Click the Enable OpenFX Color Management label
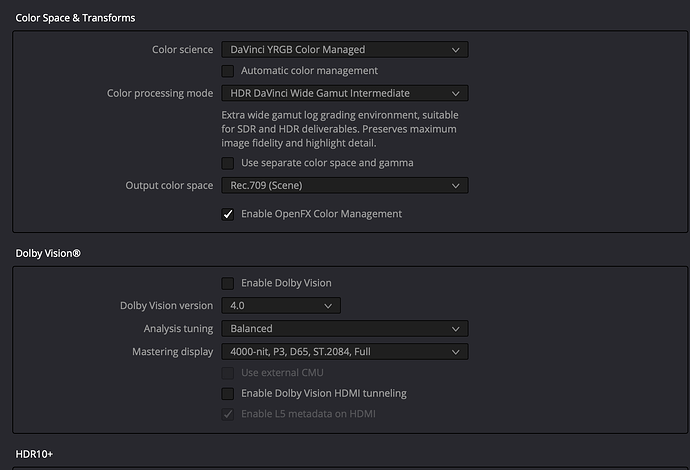690x470 pixels. pos(321,214)
